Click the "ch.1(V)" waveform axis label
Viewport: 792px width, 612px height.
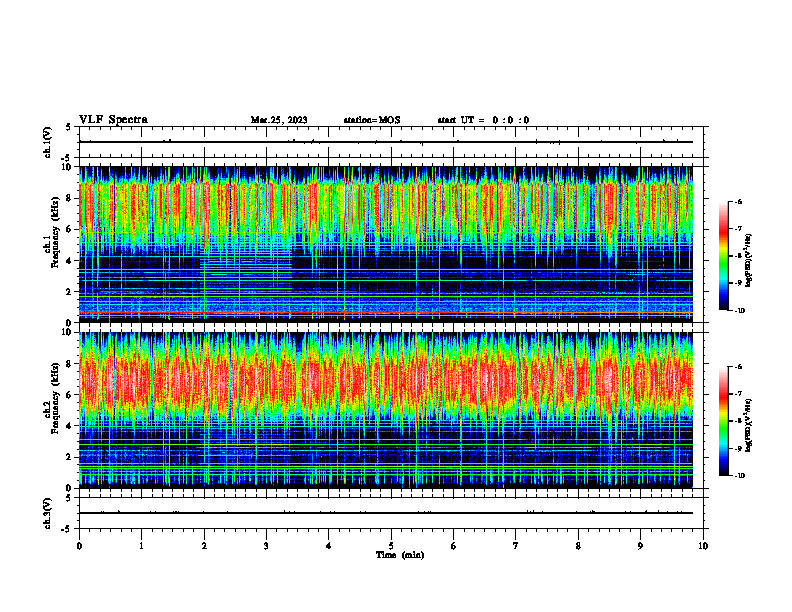coord(48,142)
